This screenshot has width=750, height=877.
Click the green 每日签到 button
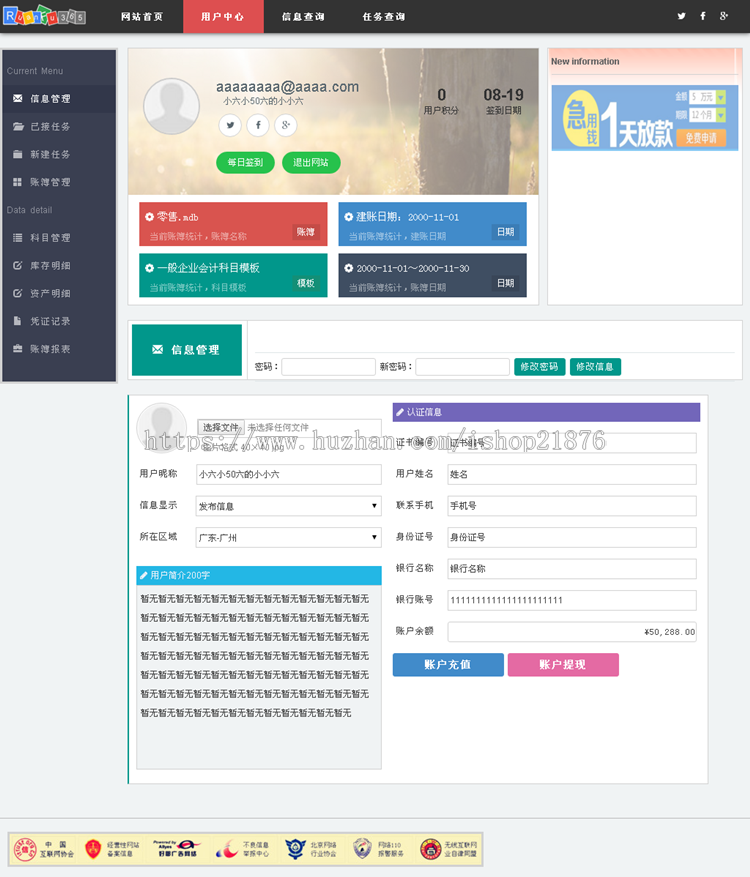(x=244, y=163)
